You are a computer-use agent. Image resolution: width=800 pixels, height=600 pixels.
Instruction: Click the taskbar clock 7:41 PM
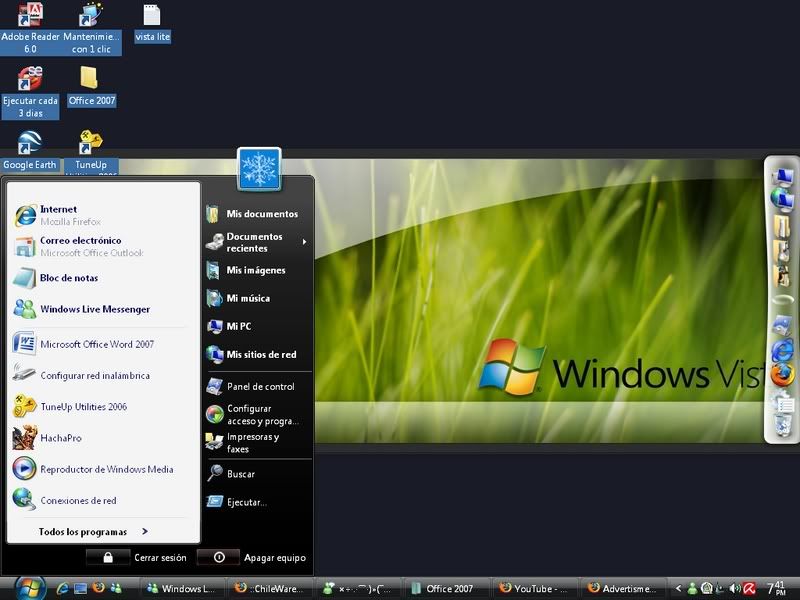click(777, 588)
